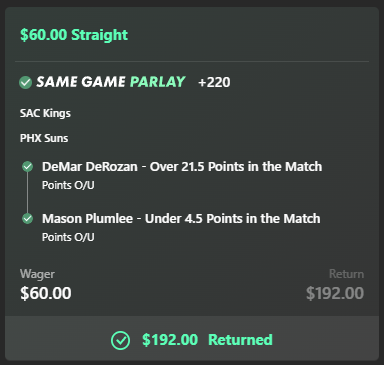Click the Returned status text in footer
This screenshot has width=384, height=365.
pyautogui.click(x=240, y=340)
